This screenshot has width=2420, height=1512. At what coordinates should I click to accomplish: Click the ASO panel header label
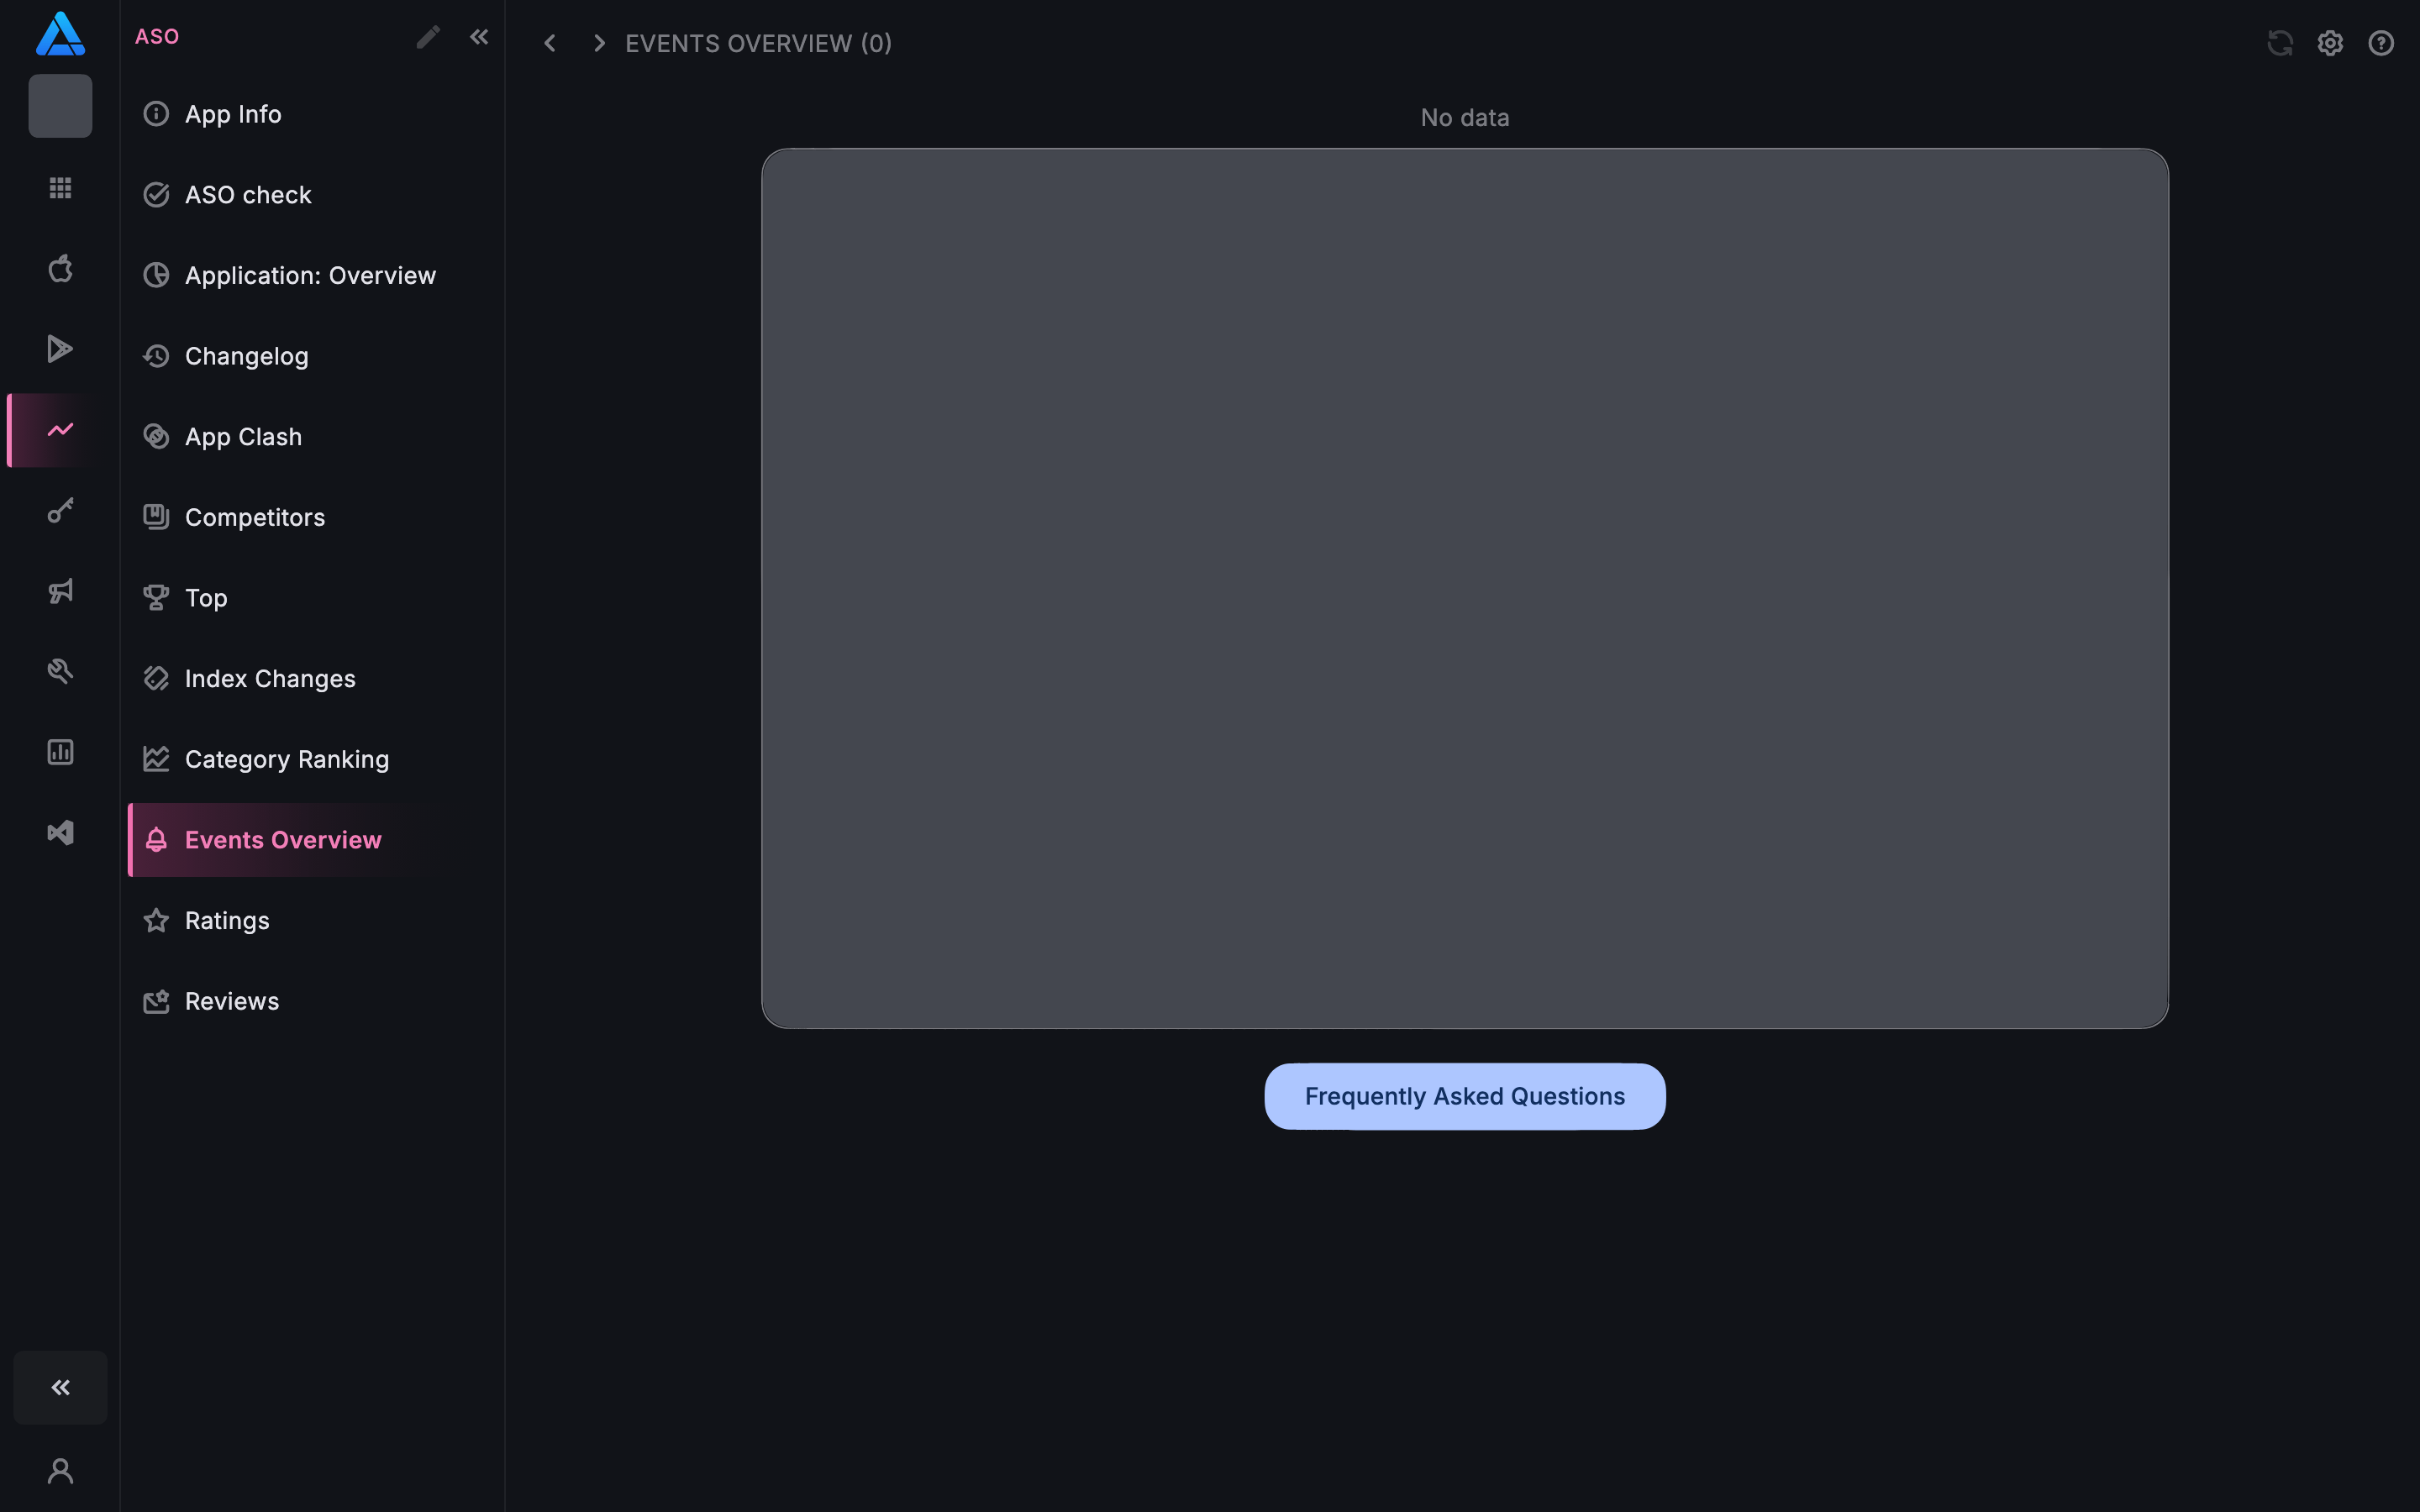pos(157,37)
